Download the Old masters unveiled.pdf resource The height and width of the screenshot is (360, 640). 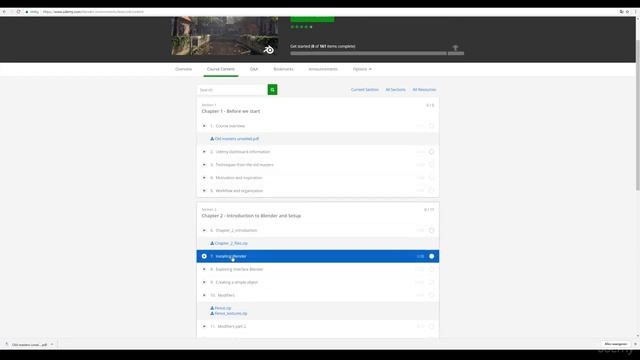pos(235,139)
